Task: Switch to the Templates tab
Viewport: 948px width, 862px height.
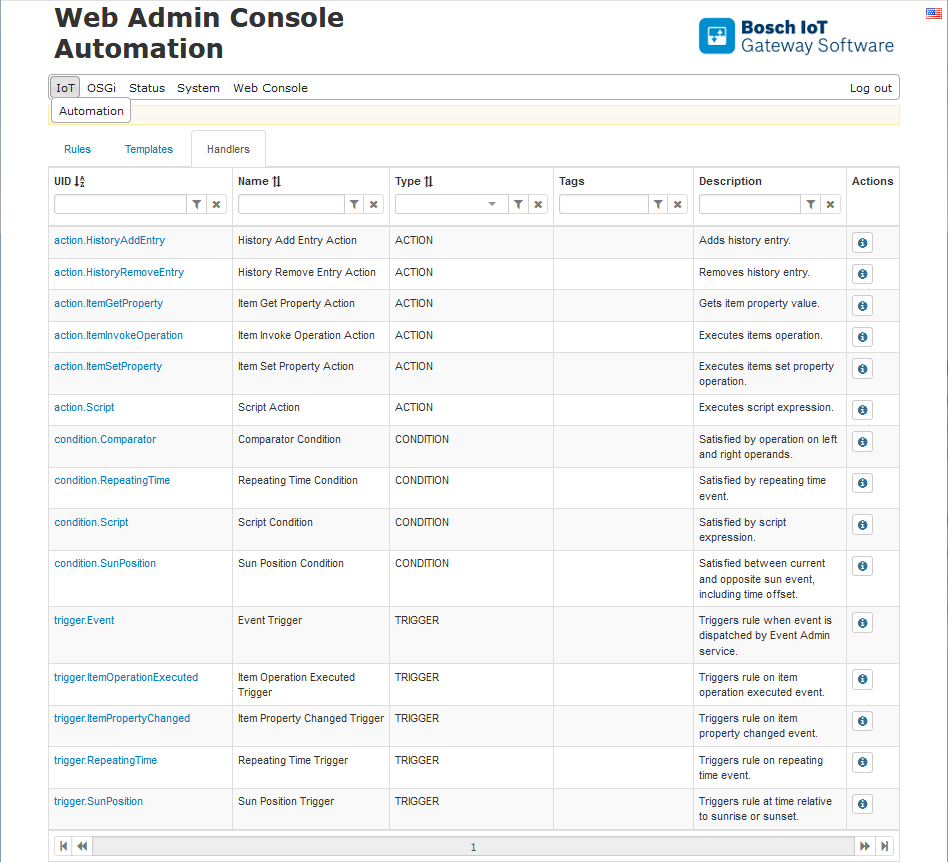Action: point(148,149)
